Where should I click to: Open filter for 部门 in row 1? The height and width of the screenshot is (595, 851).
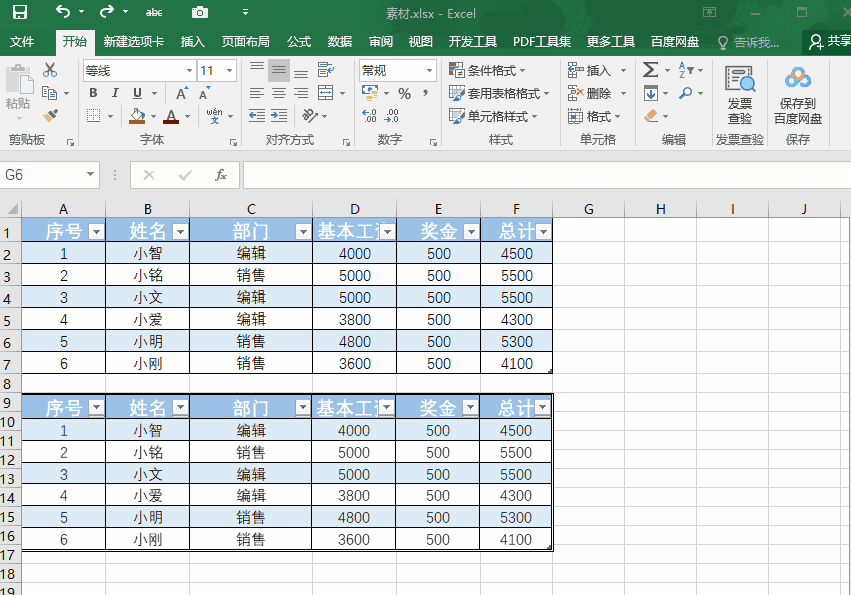click(x=303, y=232)
